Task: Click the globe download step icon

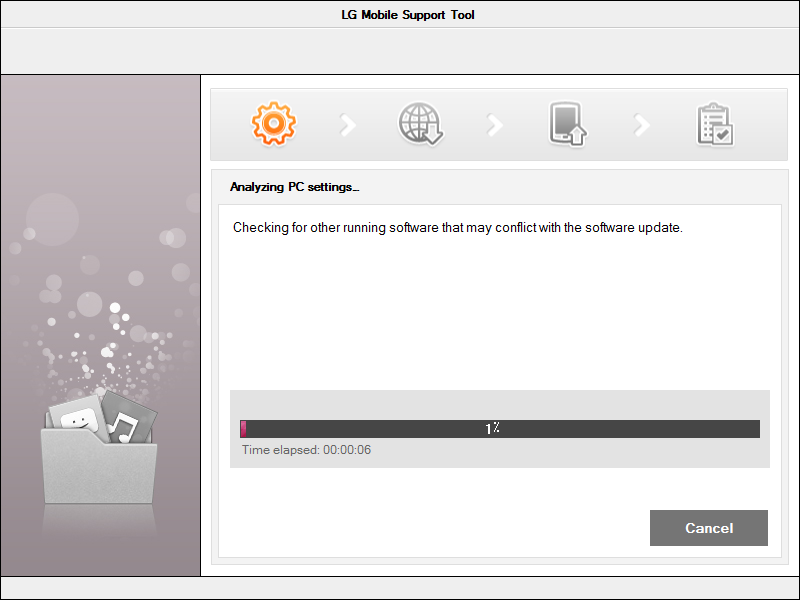Action: click(x=419, y=123)
